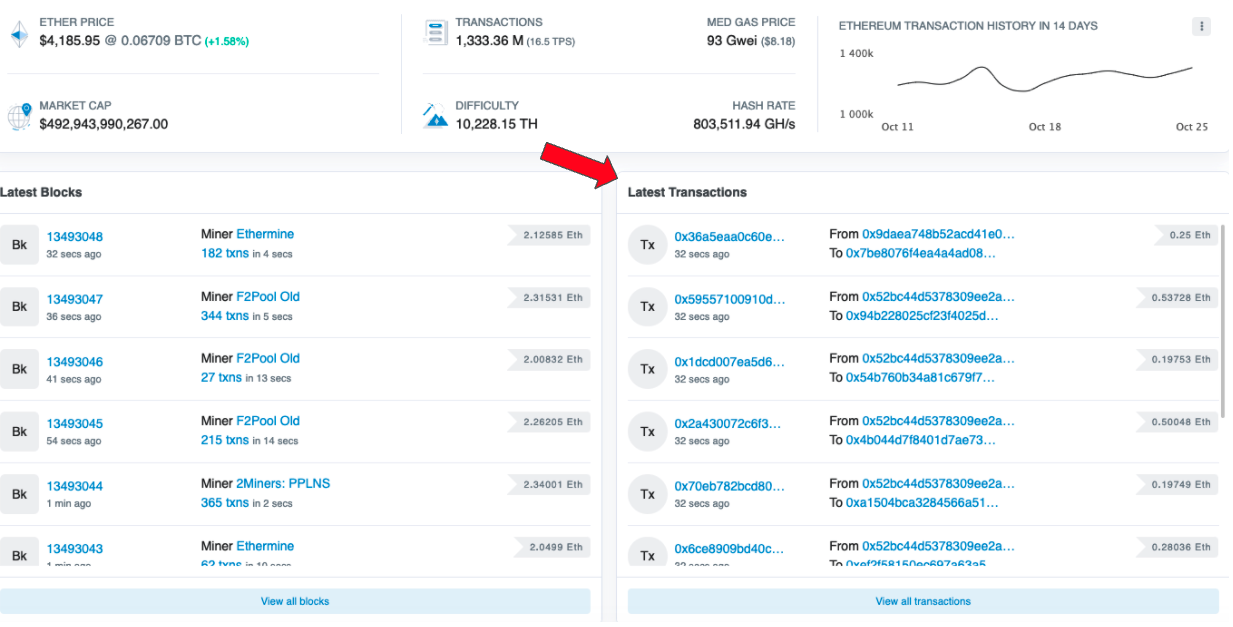This screenshot has width=1233, height=627.
Task: Click the Tx icon for transaction 0x36a5eaa0c60e
Action: pos(647,244)
